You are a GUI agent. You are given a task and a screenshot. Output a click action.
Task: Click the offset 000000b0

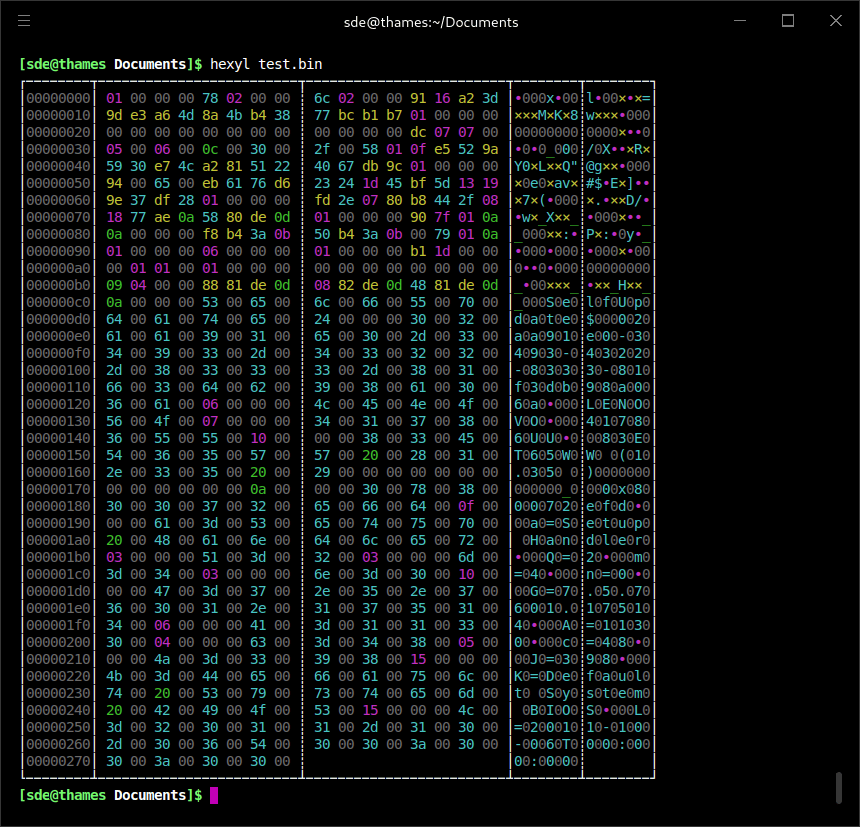(x=58, y=285)
